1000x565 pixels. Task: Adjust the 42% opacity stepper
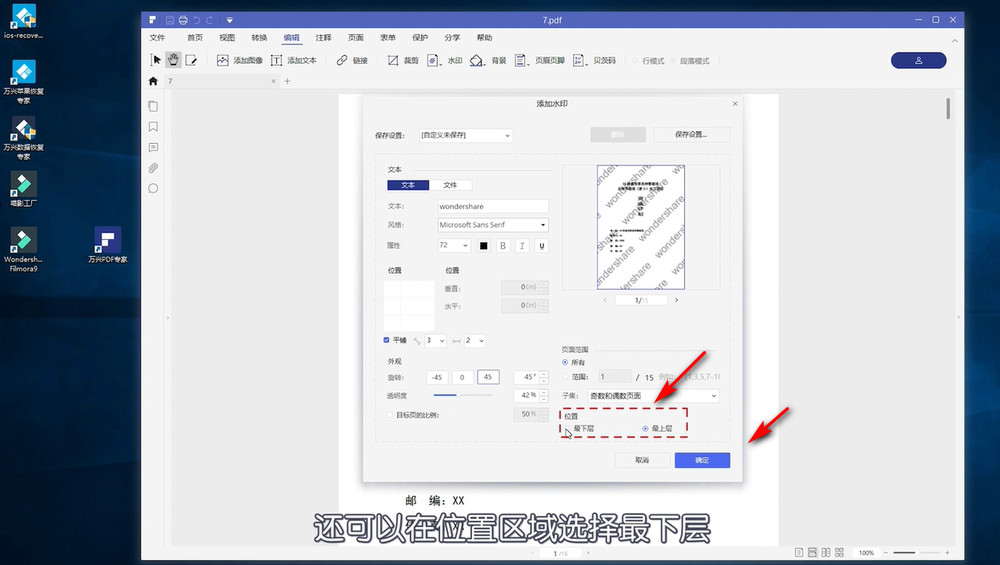(x=544, y=395)
